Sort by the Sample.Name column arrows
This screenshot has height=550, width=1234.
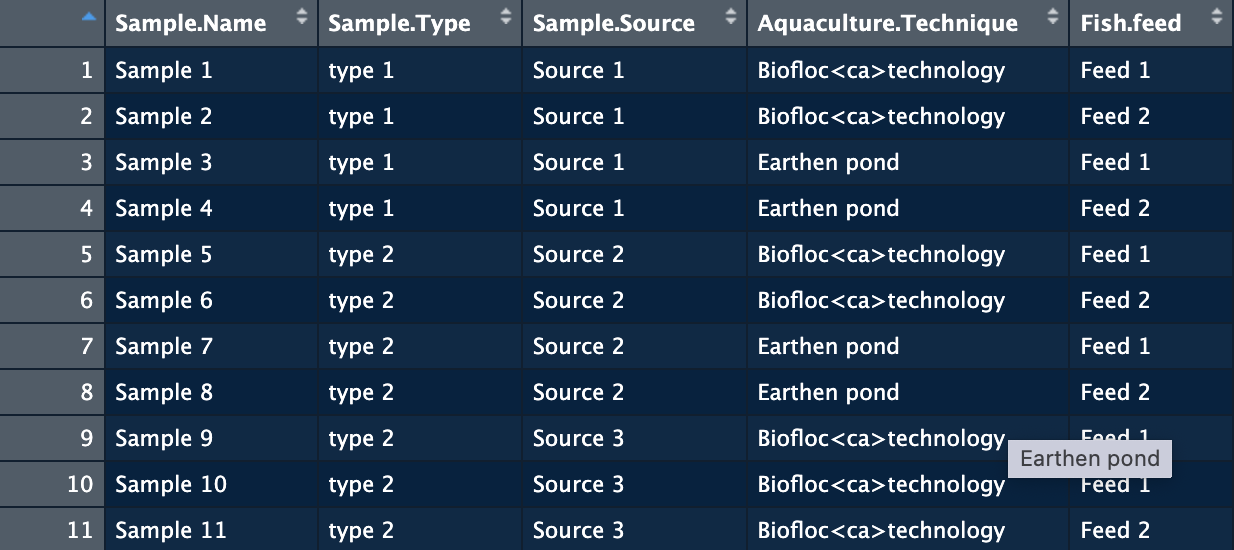point(303,17)
